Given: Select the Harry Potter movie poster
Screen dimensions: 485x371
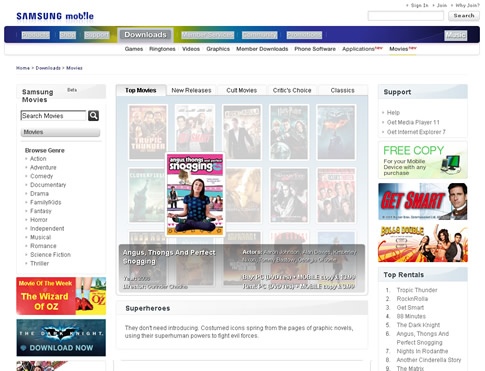Looking at the screenshot, I should point(289,132).
